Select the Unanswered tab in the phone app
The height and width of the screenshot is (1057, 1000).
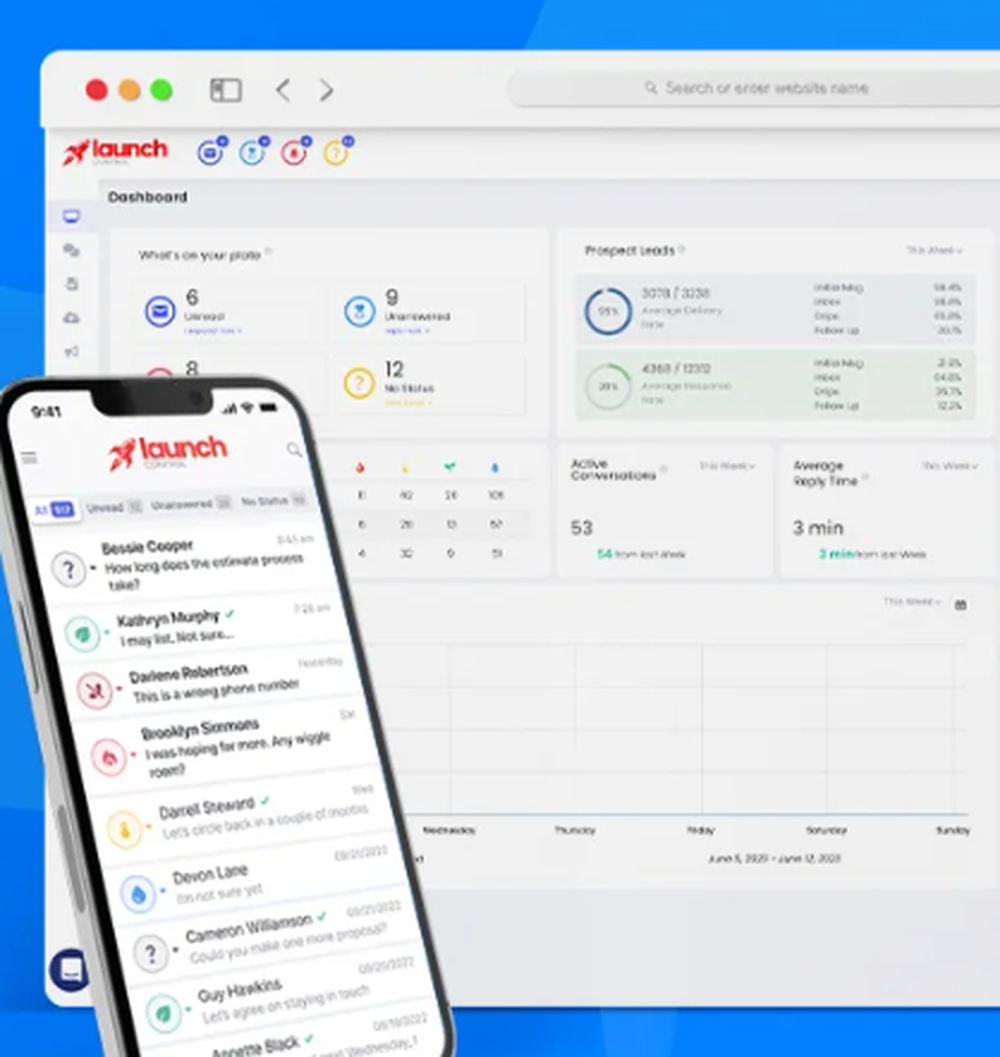(x=191, y=504)
